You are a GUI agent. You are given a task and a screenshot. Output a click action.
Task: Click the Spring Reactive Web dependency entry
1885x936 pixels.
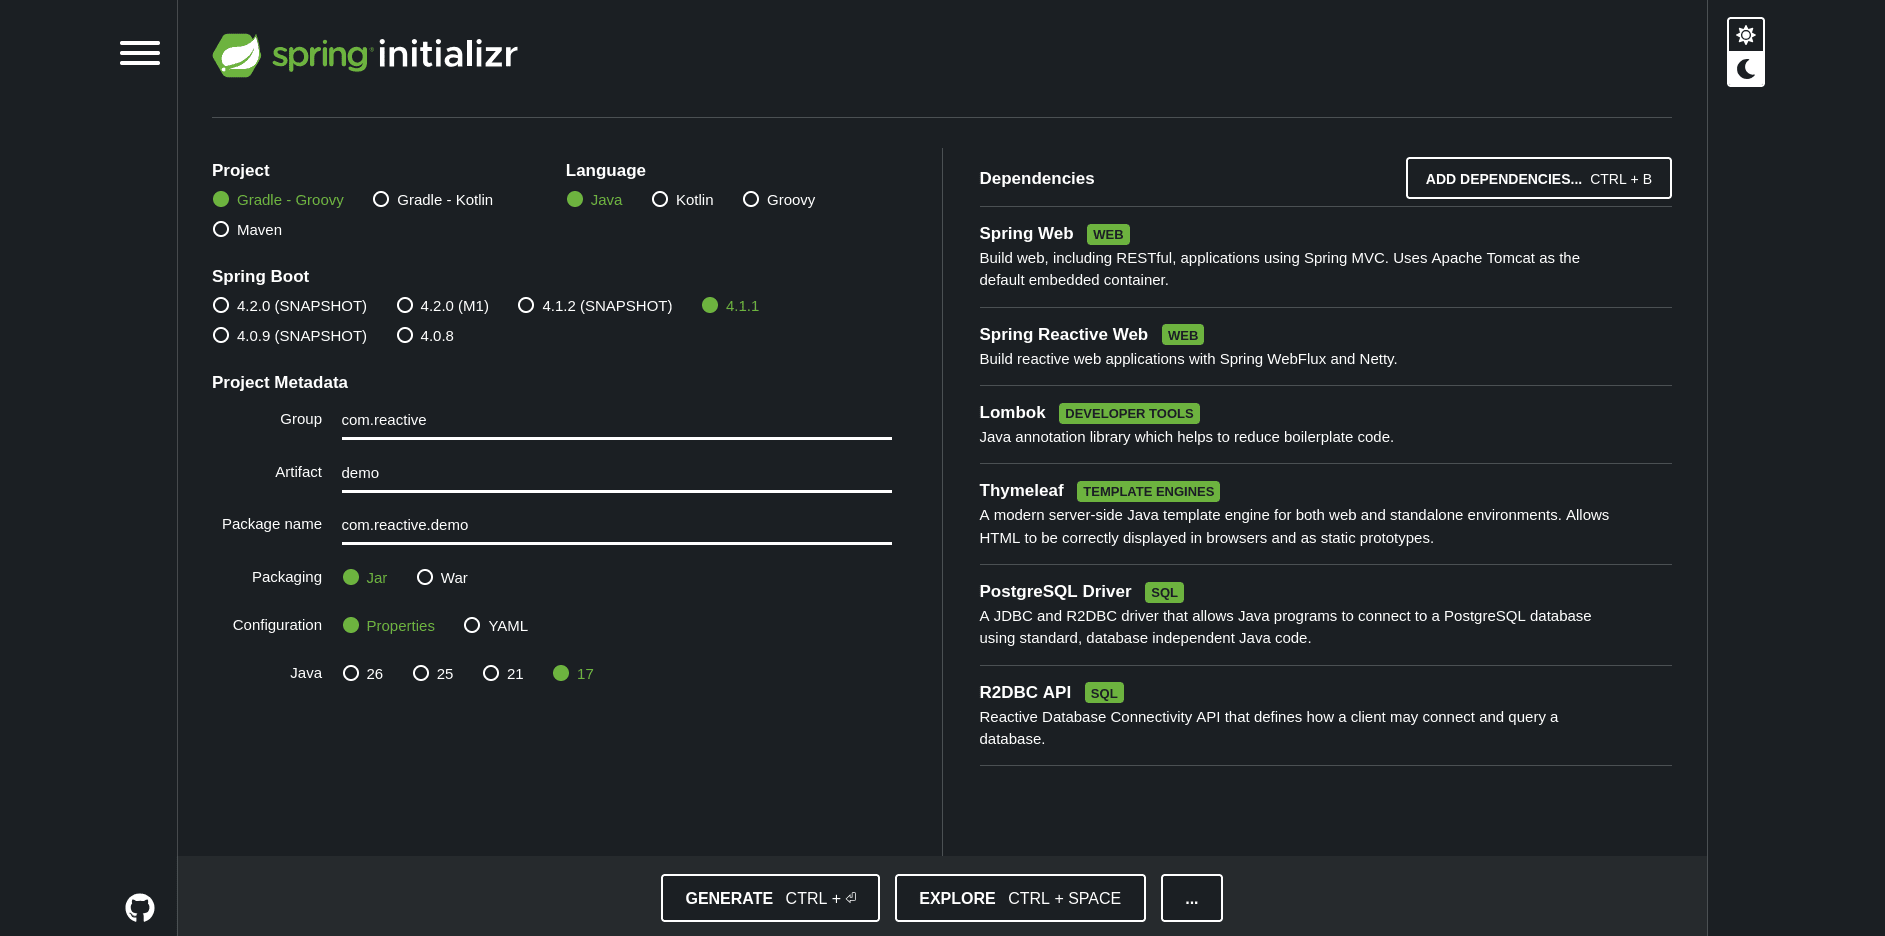pyautogui.click(x=1325, y=347)
